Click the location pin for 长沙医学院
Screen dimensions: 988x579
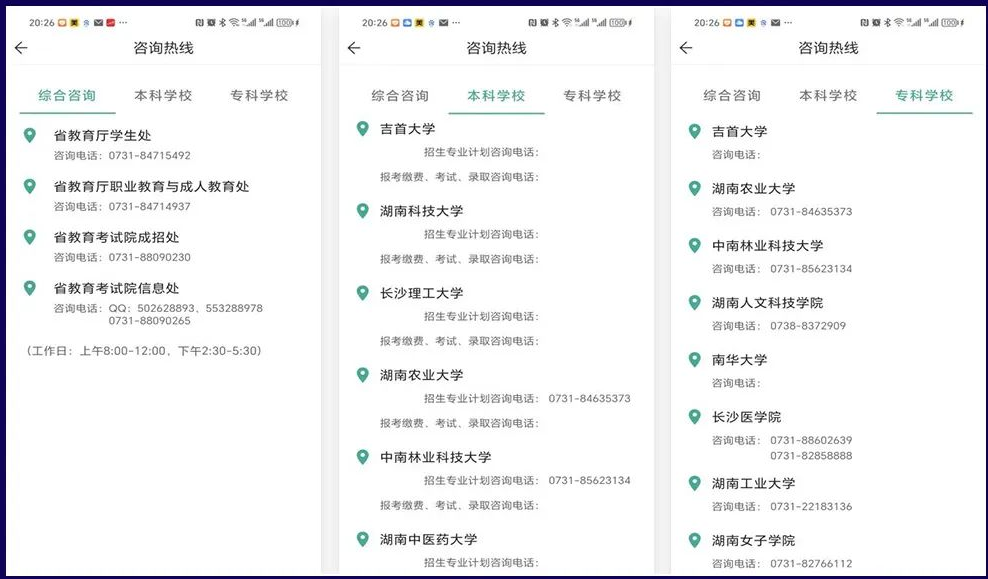click(x=694, y=418)
